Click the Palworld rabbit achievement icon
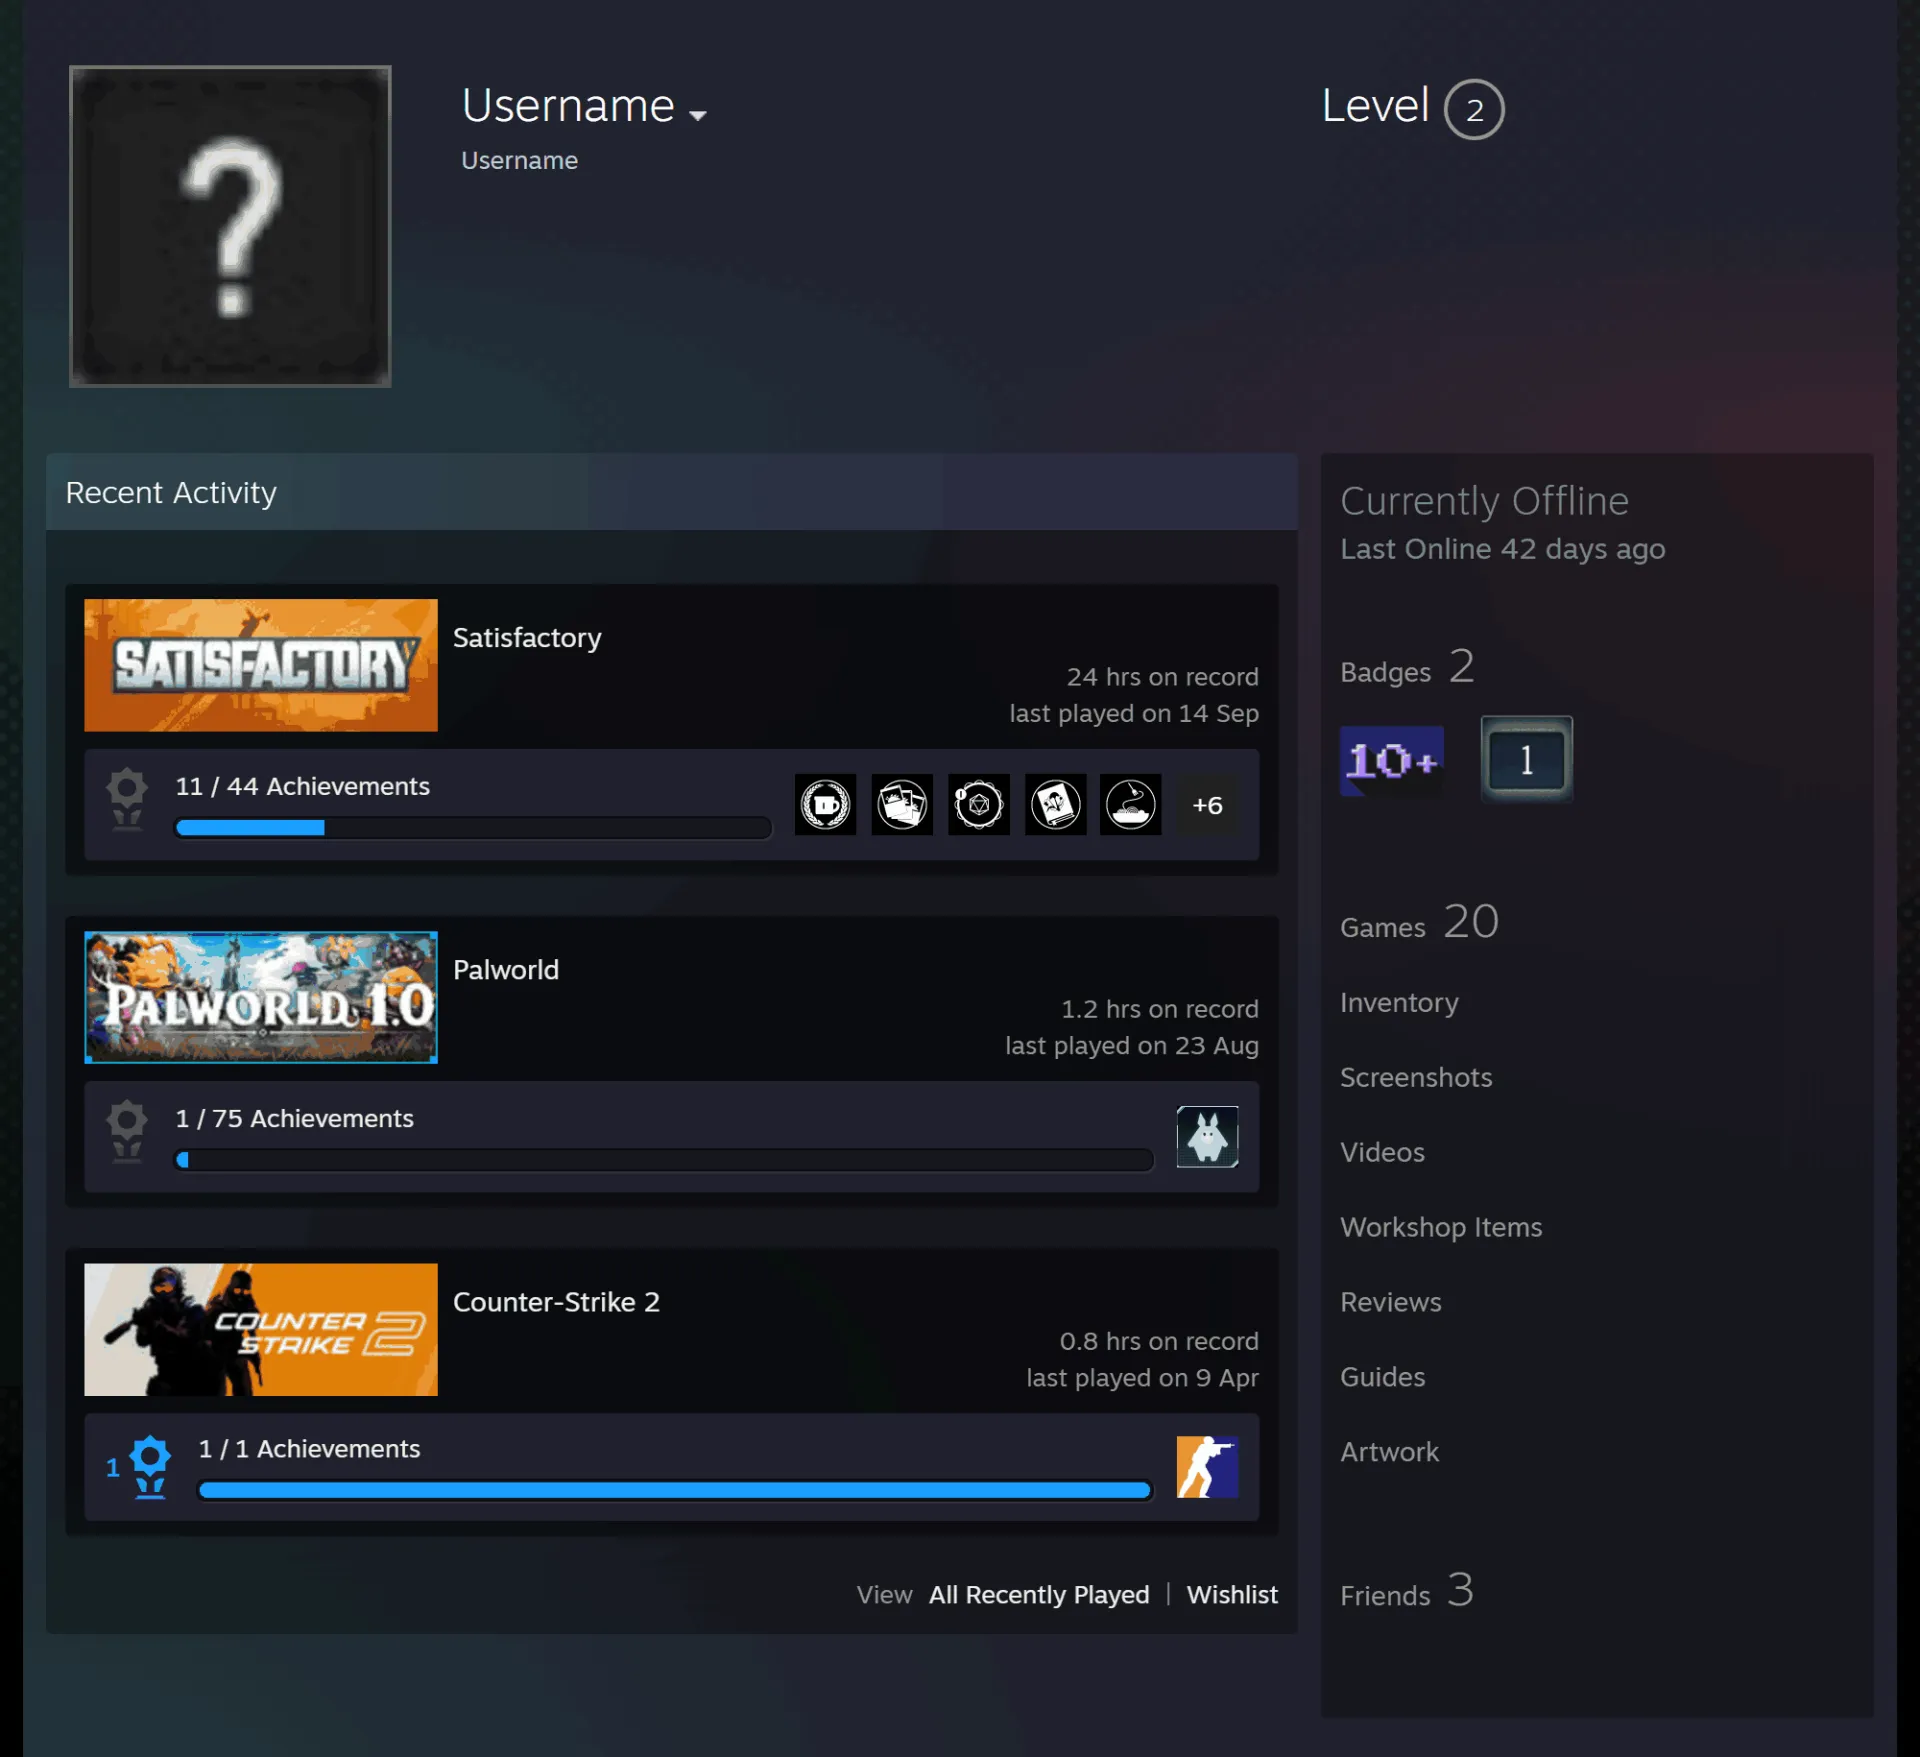The height and width of the screenshot is (1757, 1920). (x=1208, y=1137)
